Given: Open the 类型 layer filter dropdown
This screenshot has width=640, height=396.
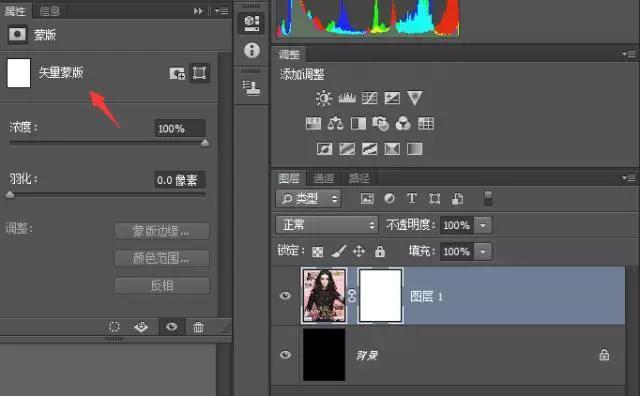Looking at the screenshot, I should tap(309, 199).
